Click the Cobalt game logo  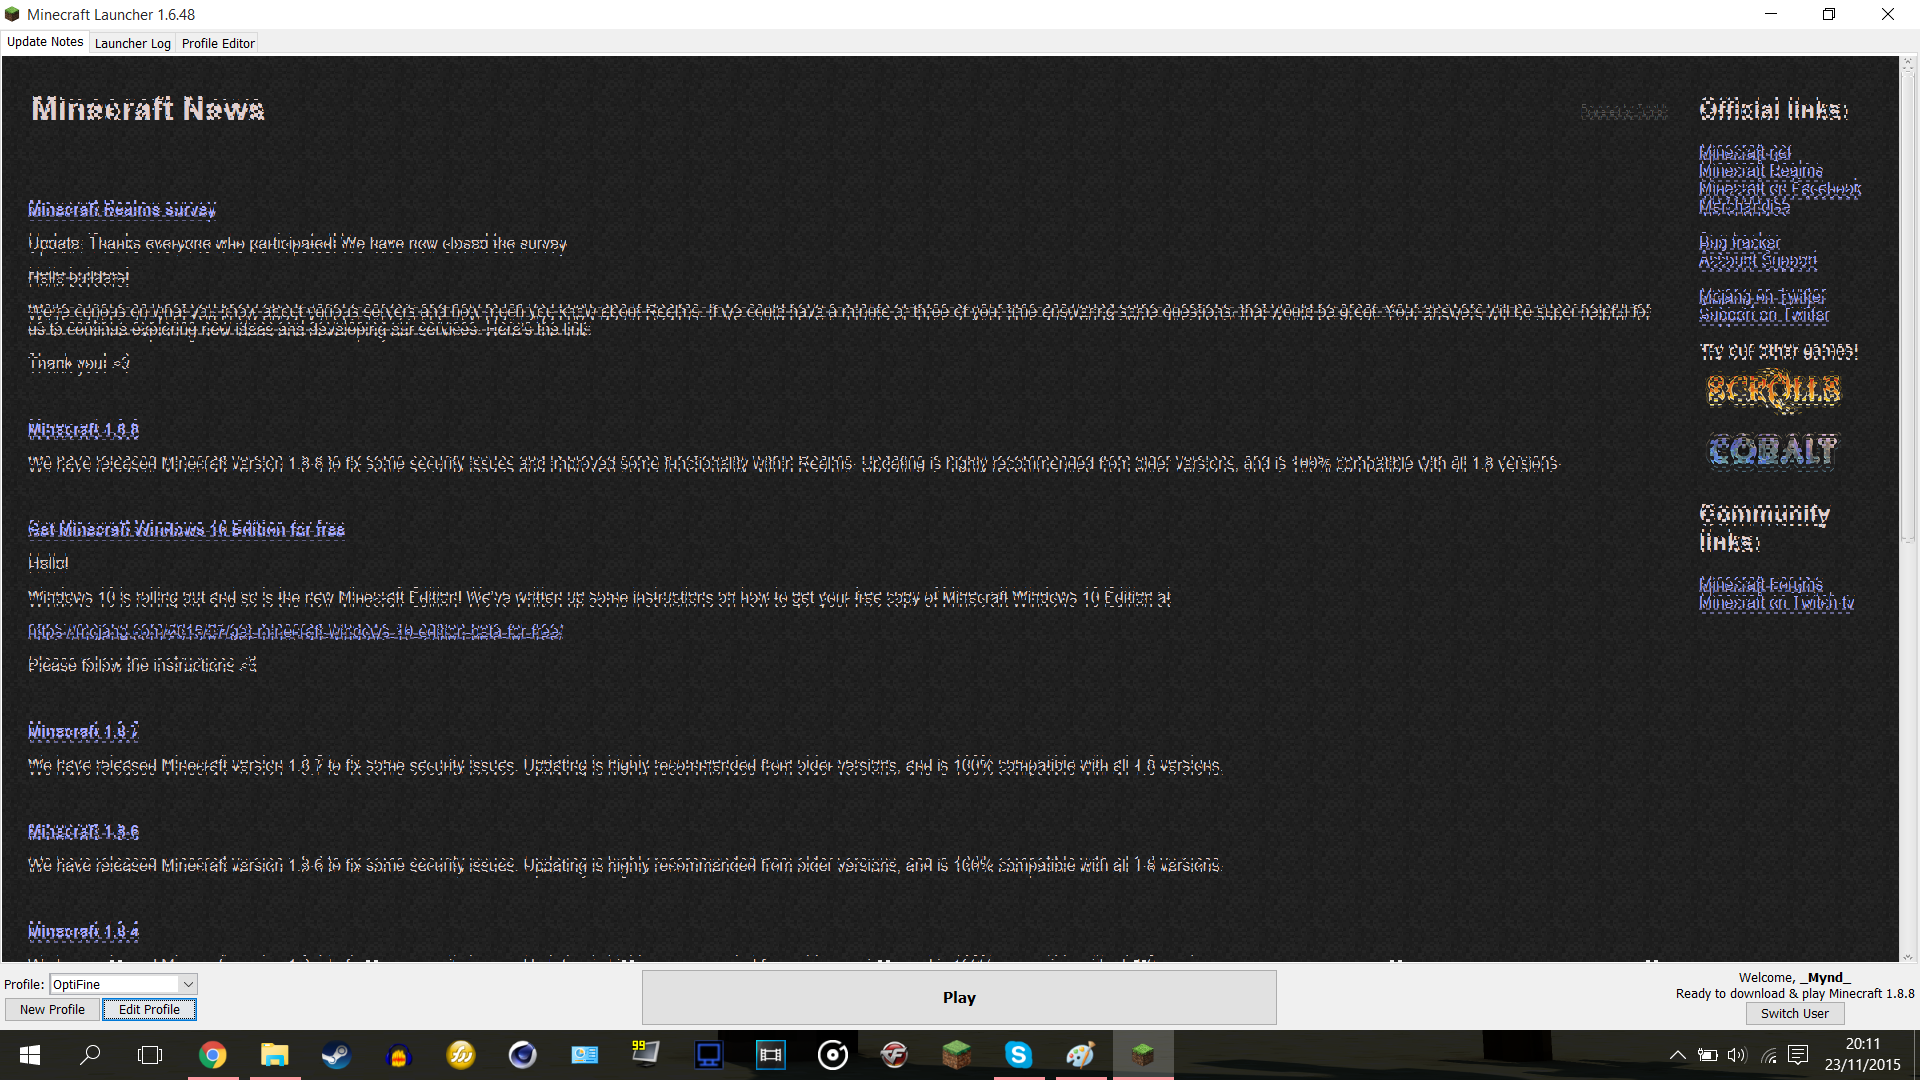click(1772, 451)
